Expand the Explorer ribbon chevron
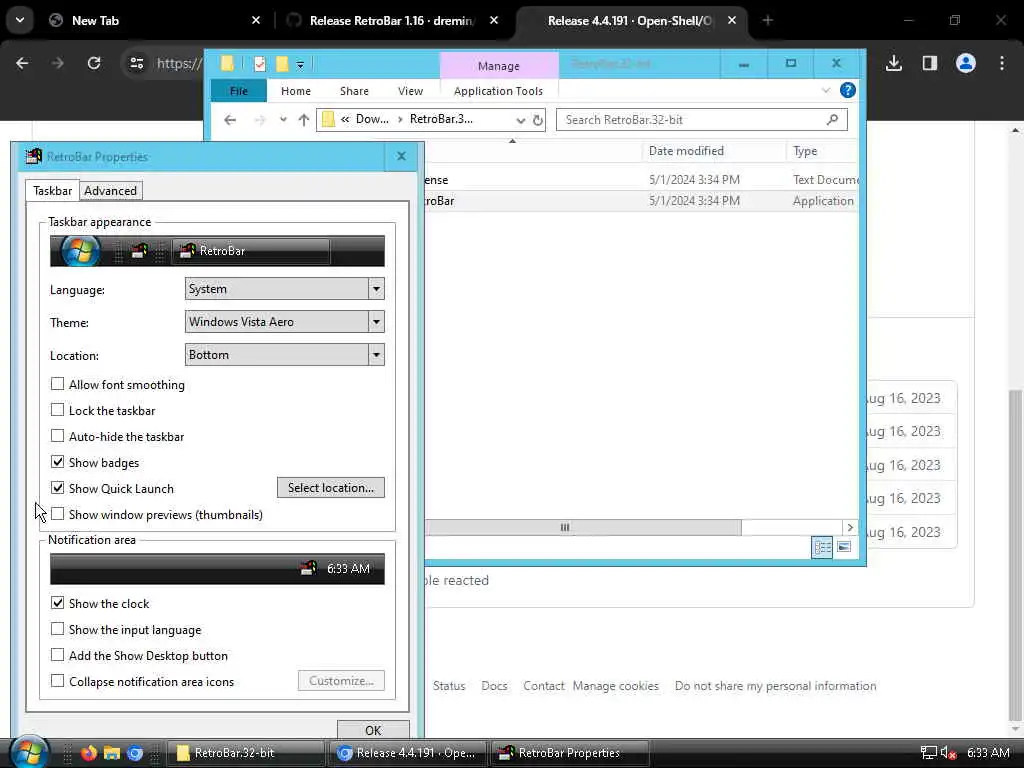Screen dimensions: 1024x768 826,90
